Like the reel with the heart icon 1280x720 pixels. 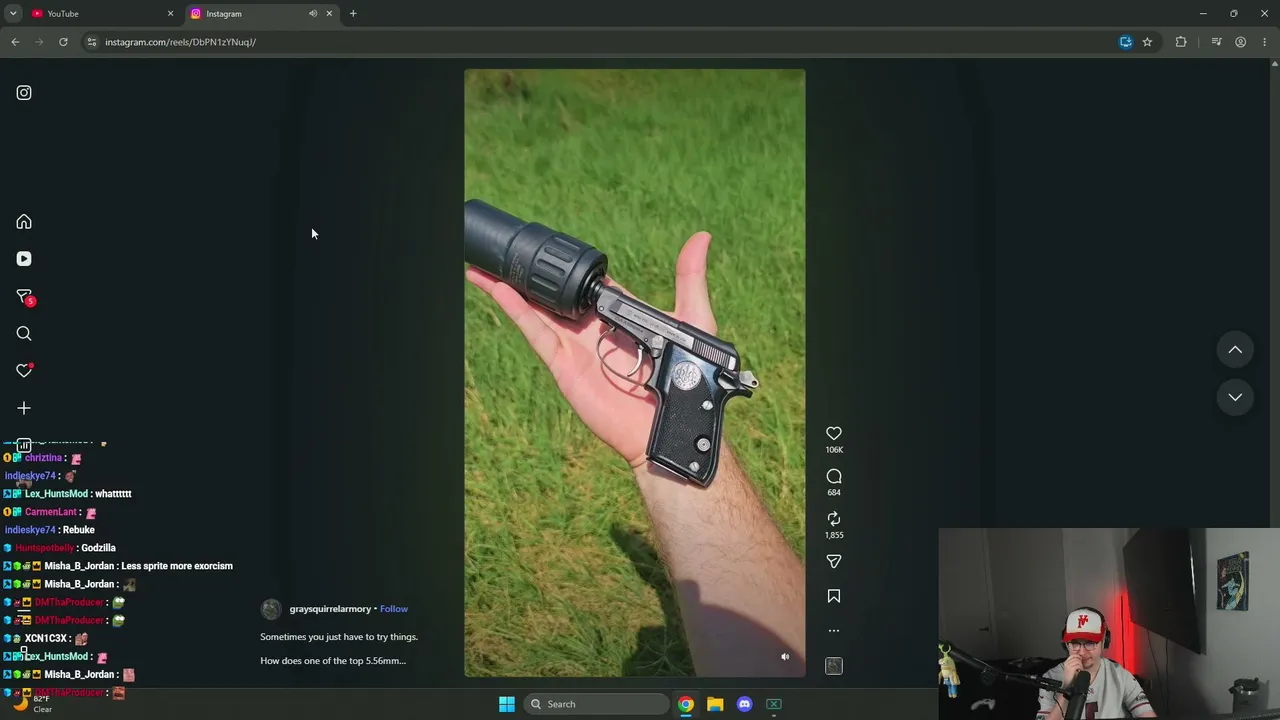[x=834, y=433]
